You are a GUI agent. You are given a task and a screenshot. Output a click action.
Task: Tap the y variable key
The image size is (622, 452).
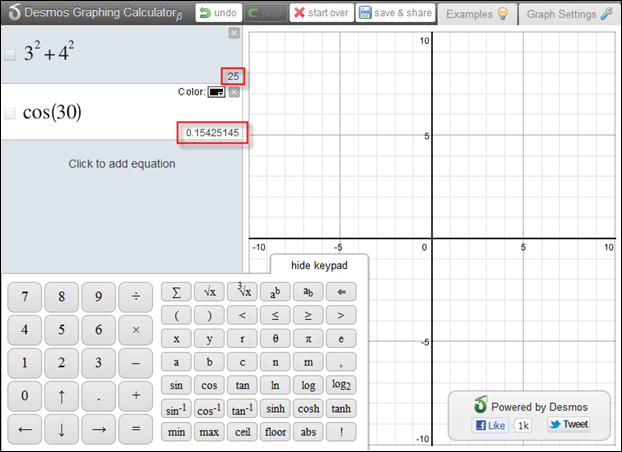click(x=209, y=339)
